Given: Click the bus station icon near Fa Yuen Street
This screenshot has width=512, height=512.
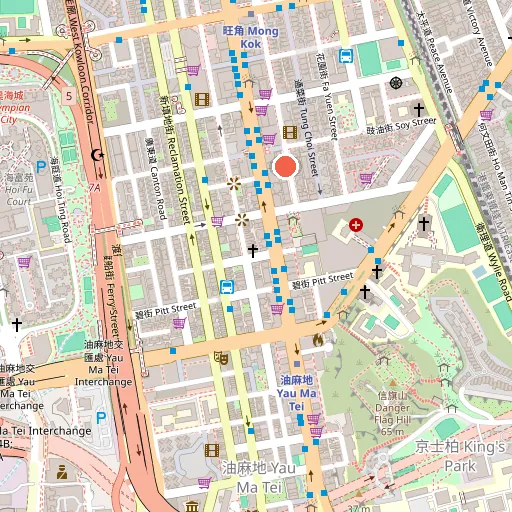Looking at the screenshot, I should [346, 56].
